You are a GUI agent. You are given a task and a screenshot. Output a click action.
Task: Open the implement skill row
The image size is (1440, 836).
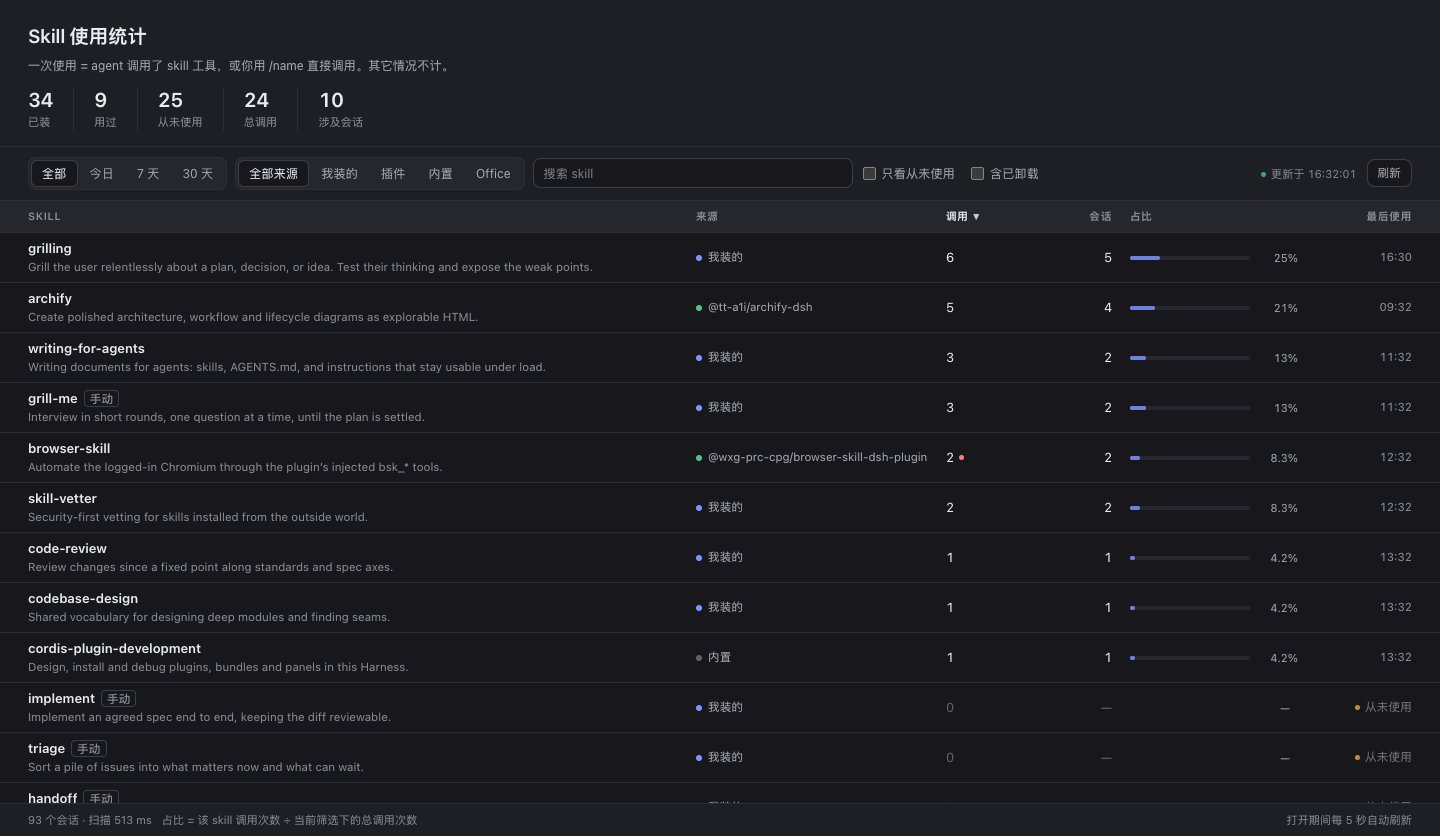(720, 707)
